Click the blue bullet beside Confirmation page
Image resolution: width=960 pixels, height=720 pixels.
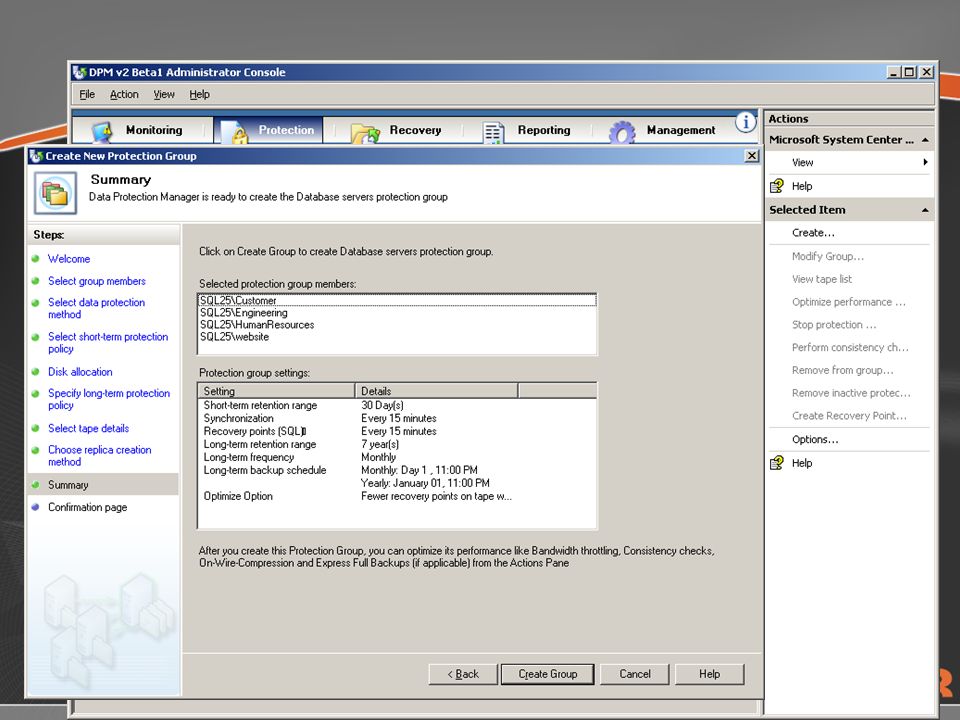coord(36,507)
